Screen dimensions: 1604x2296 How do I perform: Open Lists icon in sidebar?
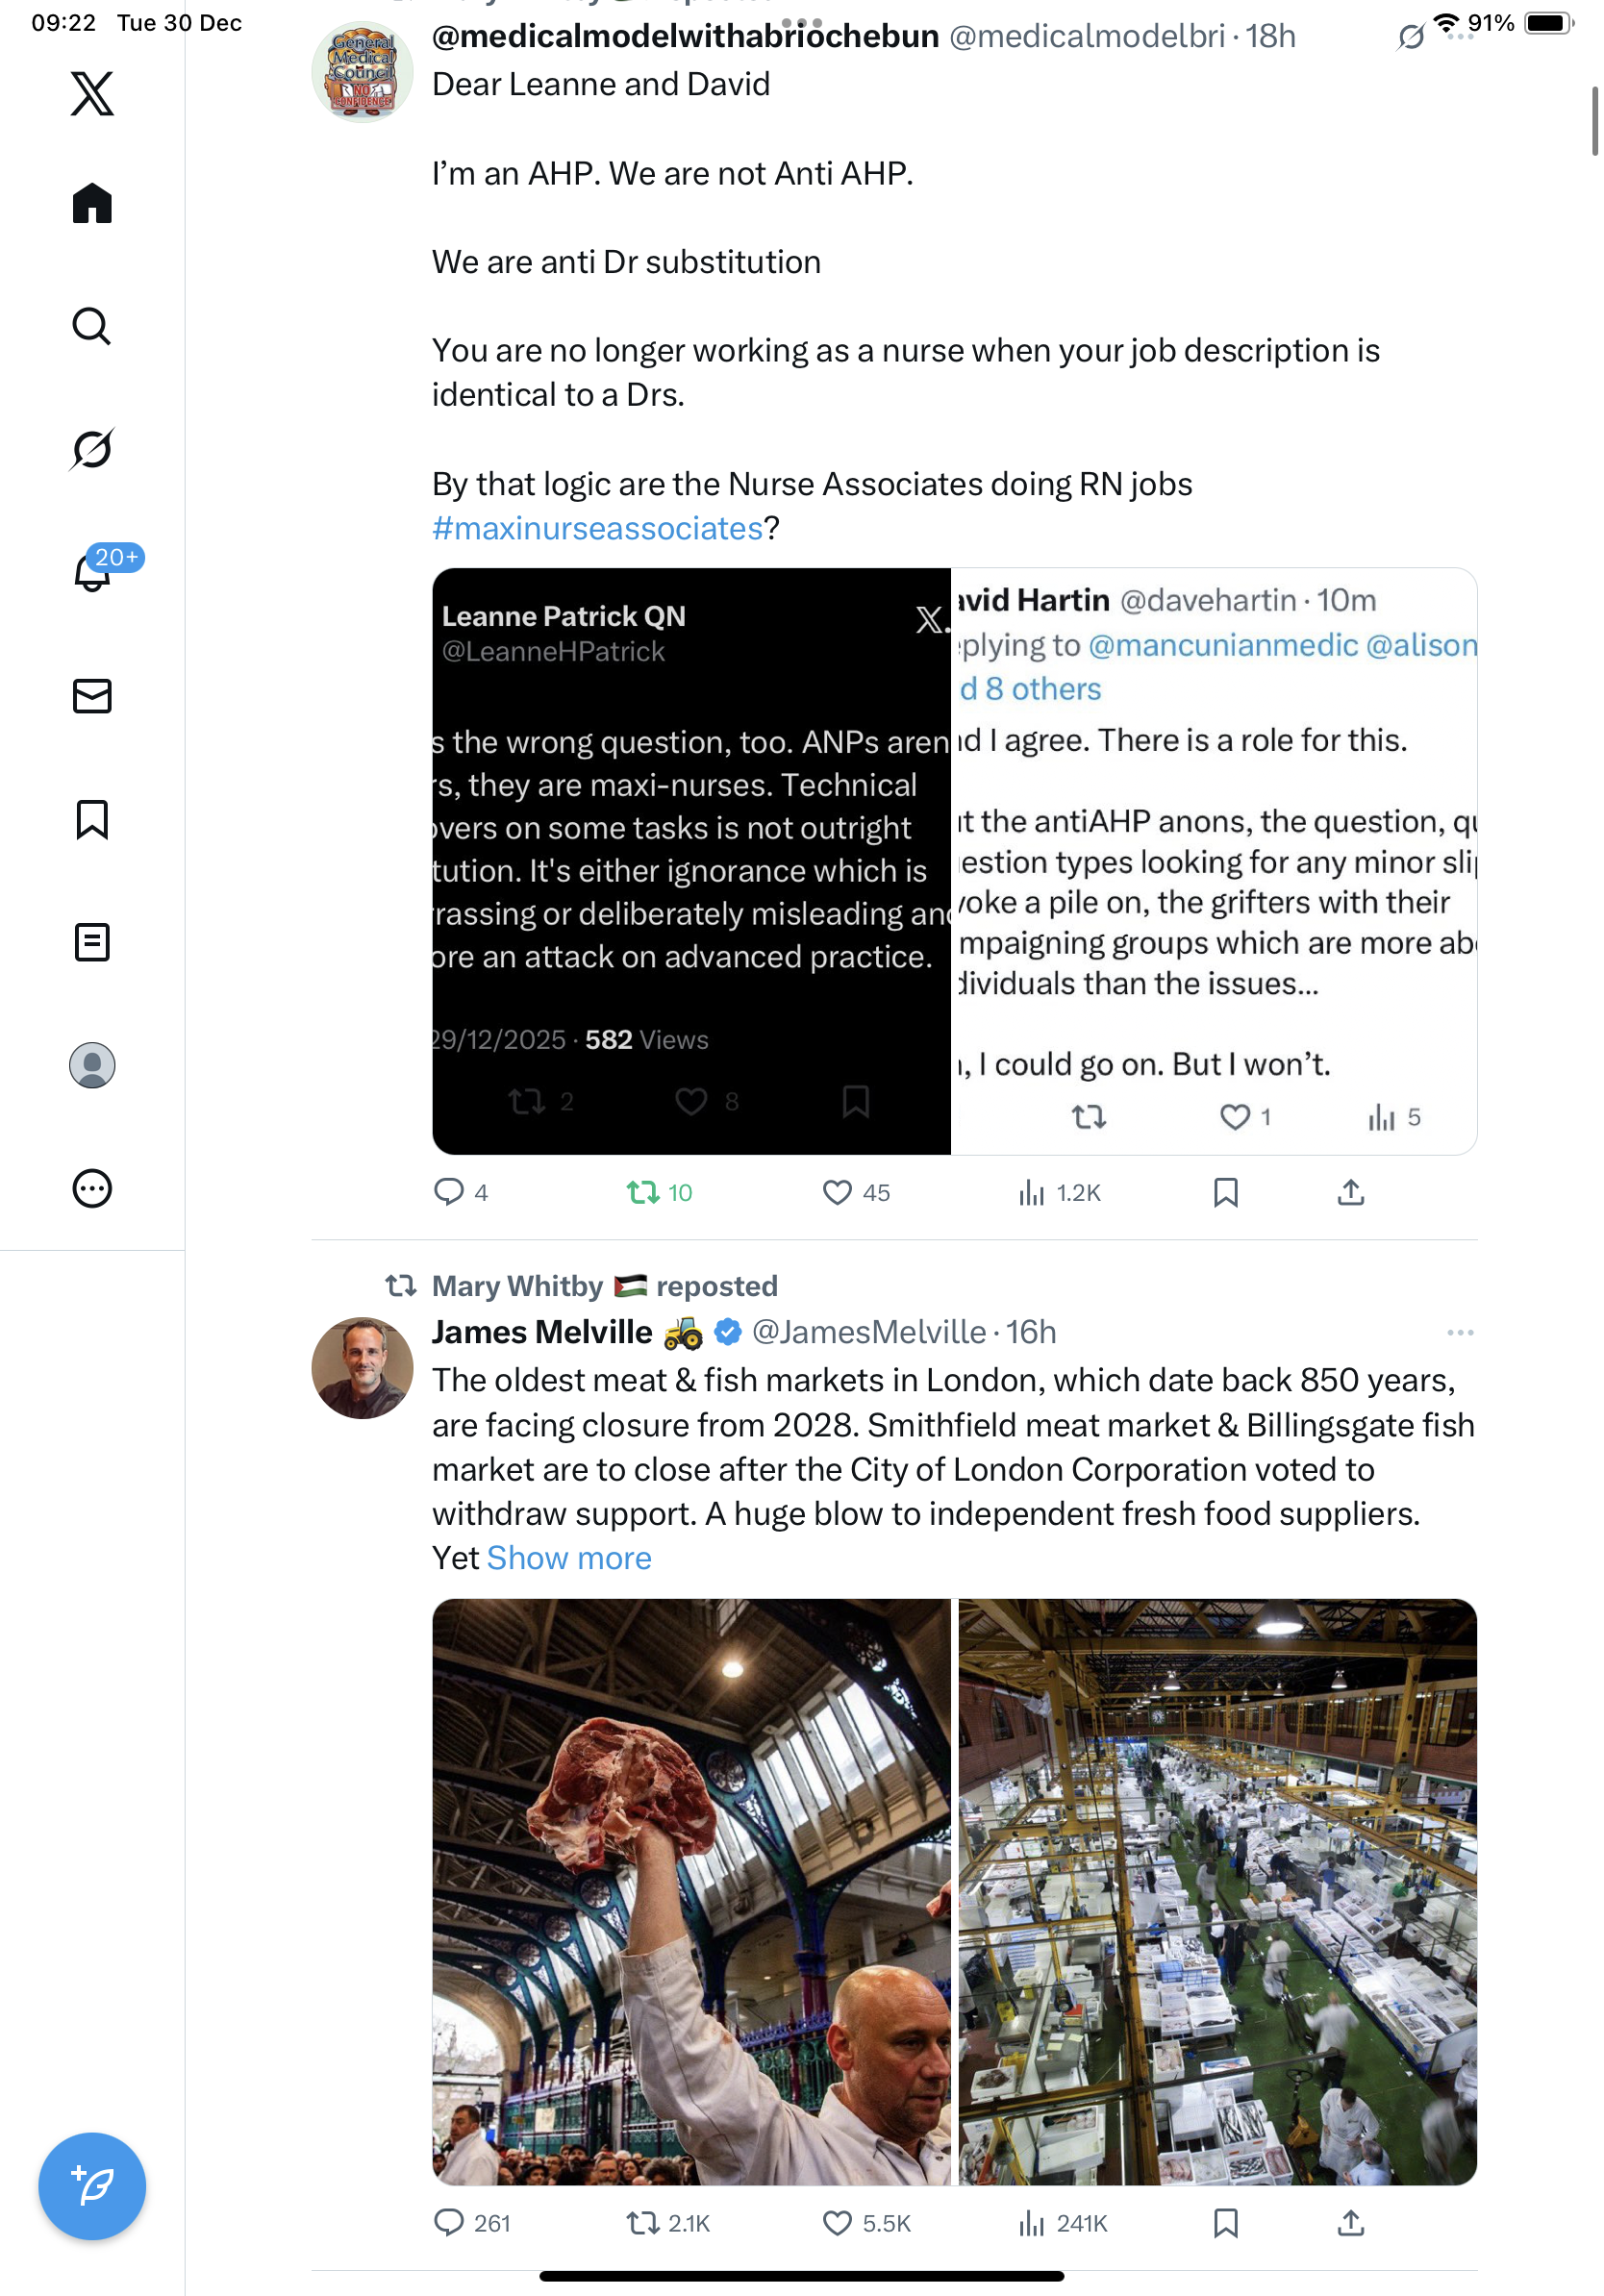click(92, 942)
